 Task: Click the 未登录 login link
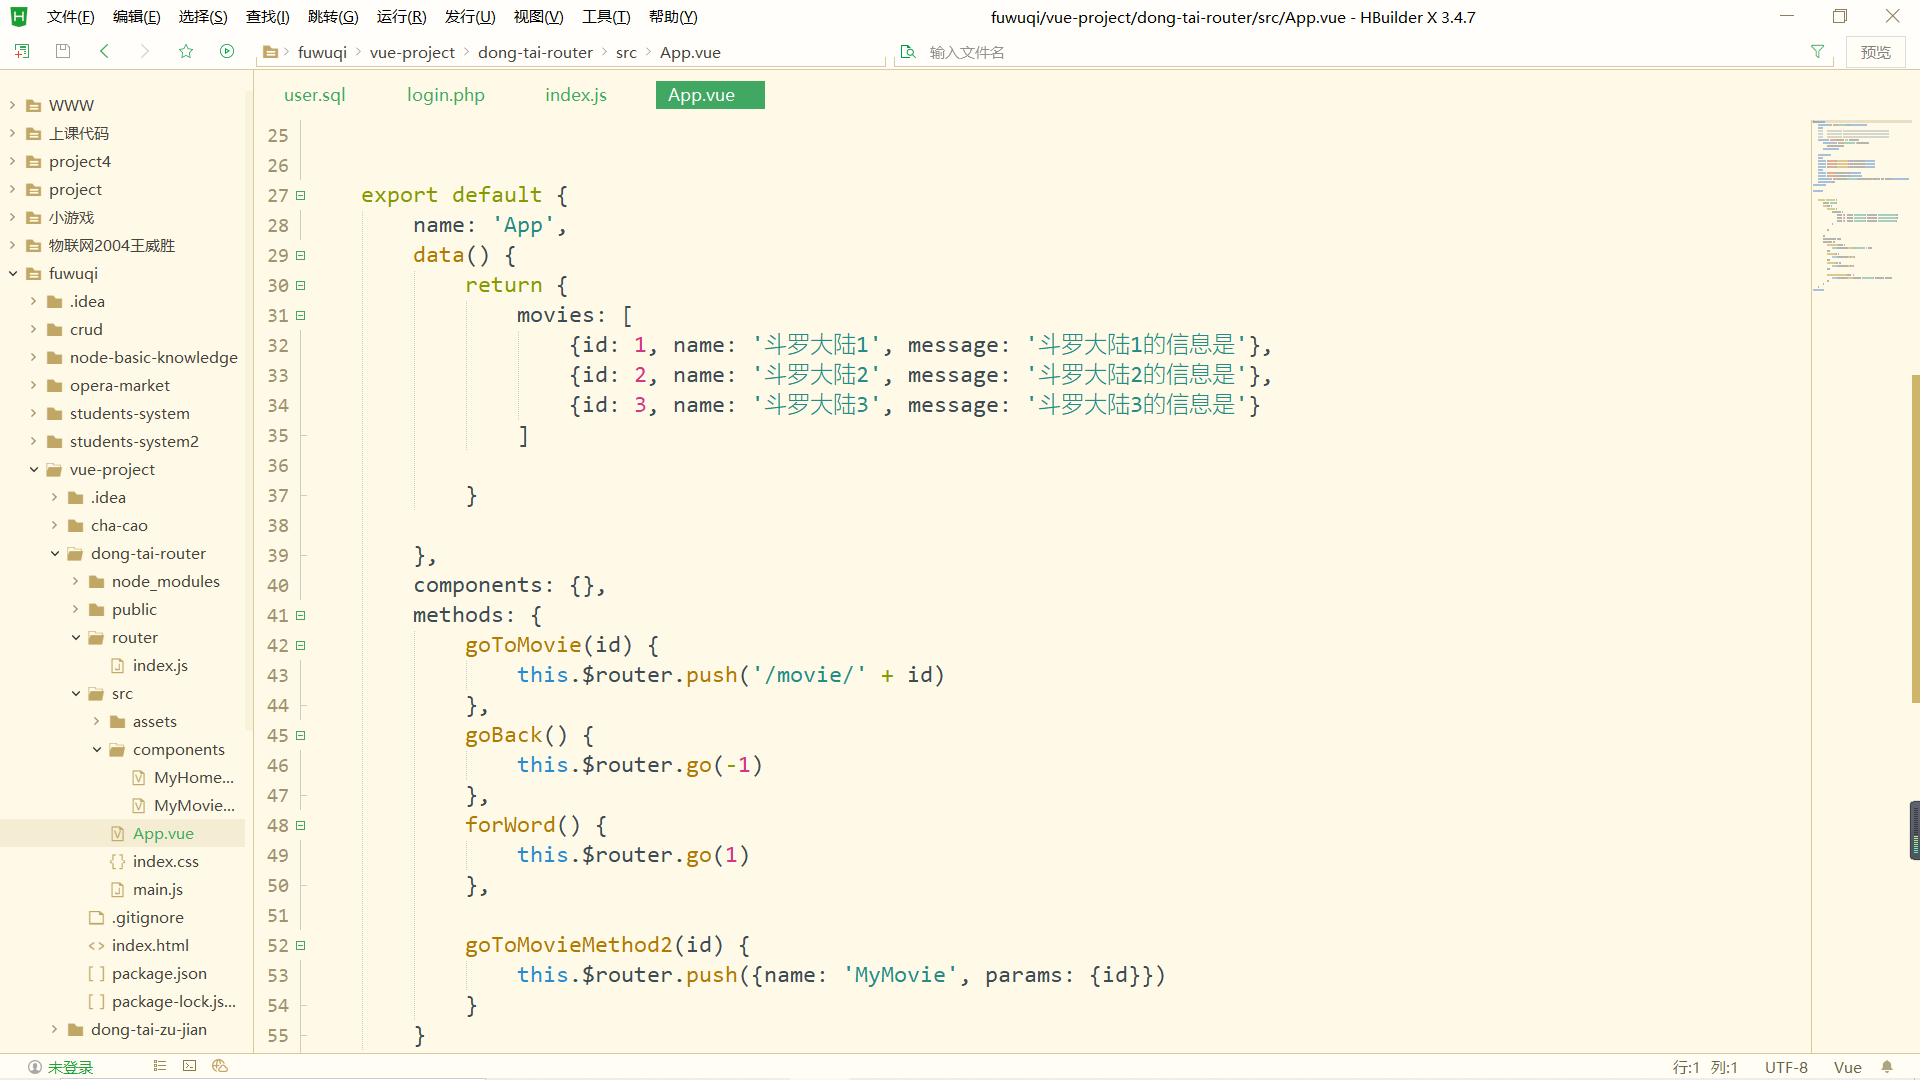(x=70, y=1067)
